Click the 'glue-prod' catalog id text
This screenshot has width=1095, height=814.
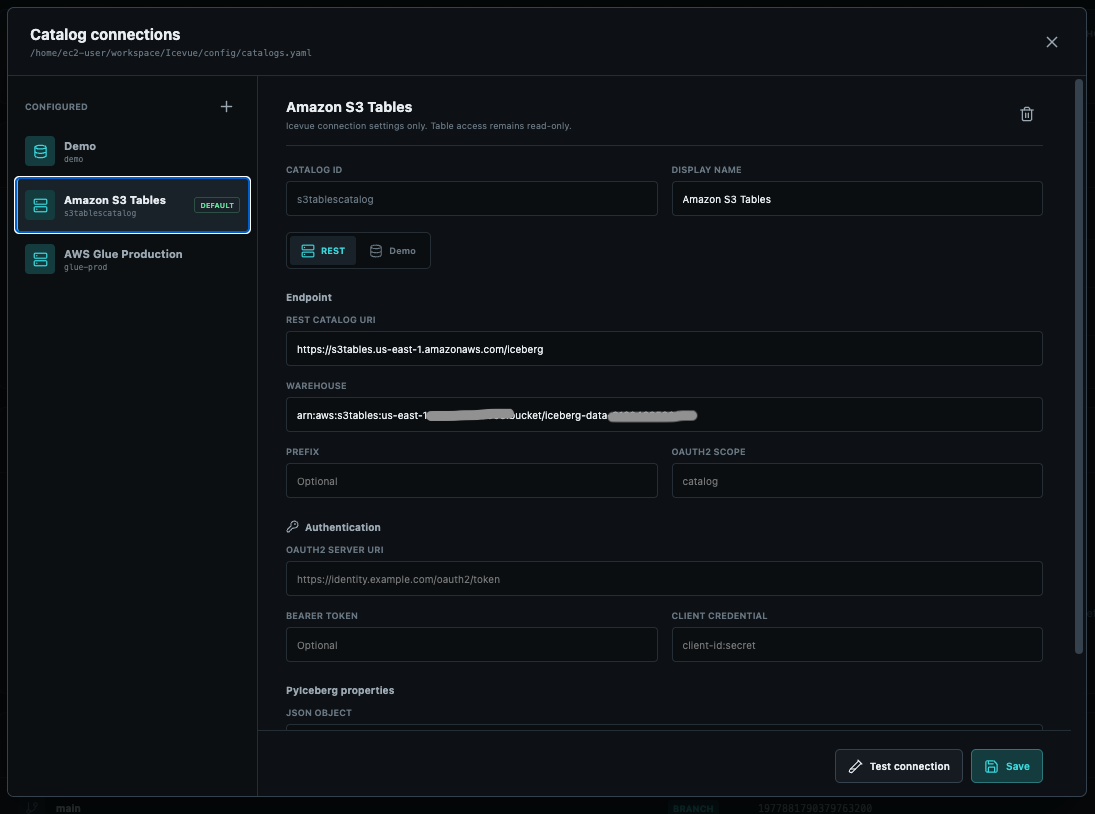pyautogui.click(x=86, y=267)
